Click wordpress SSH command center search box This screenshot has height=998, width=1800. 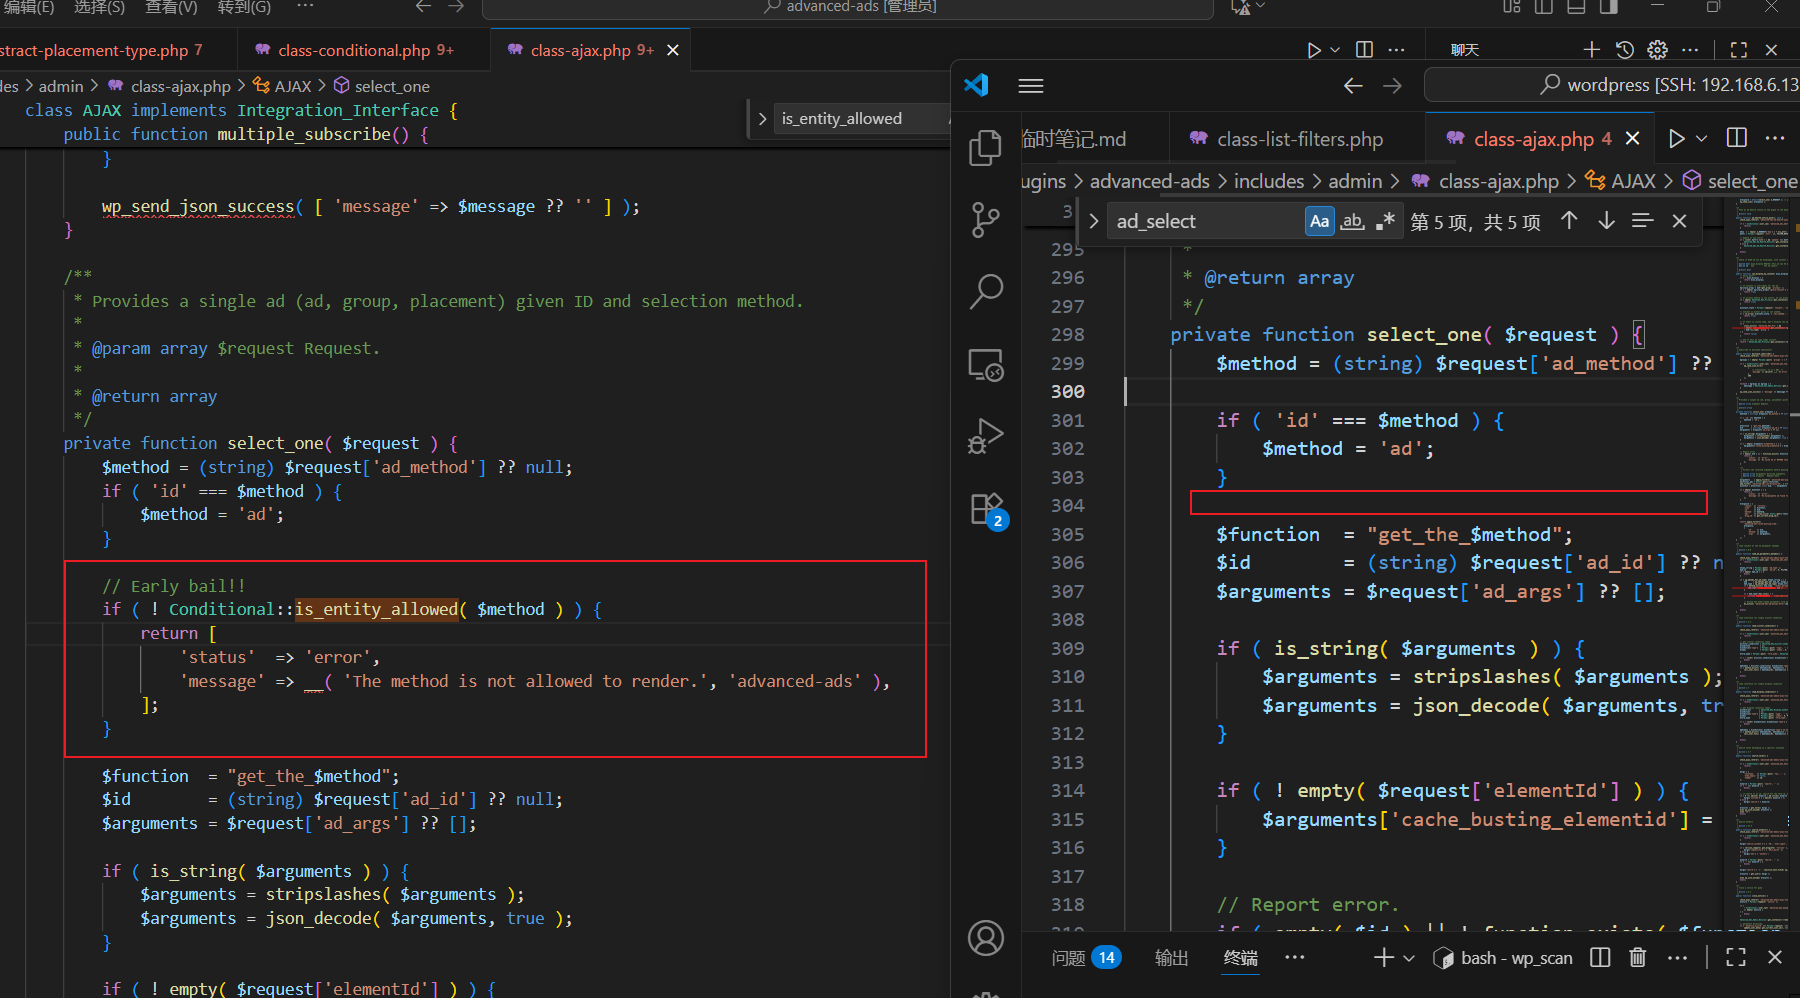pyautogui.click(x=1612, y=85)
